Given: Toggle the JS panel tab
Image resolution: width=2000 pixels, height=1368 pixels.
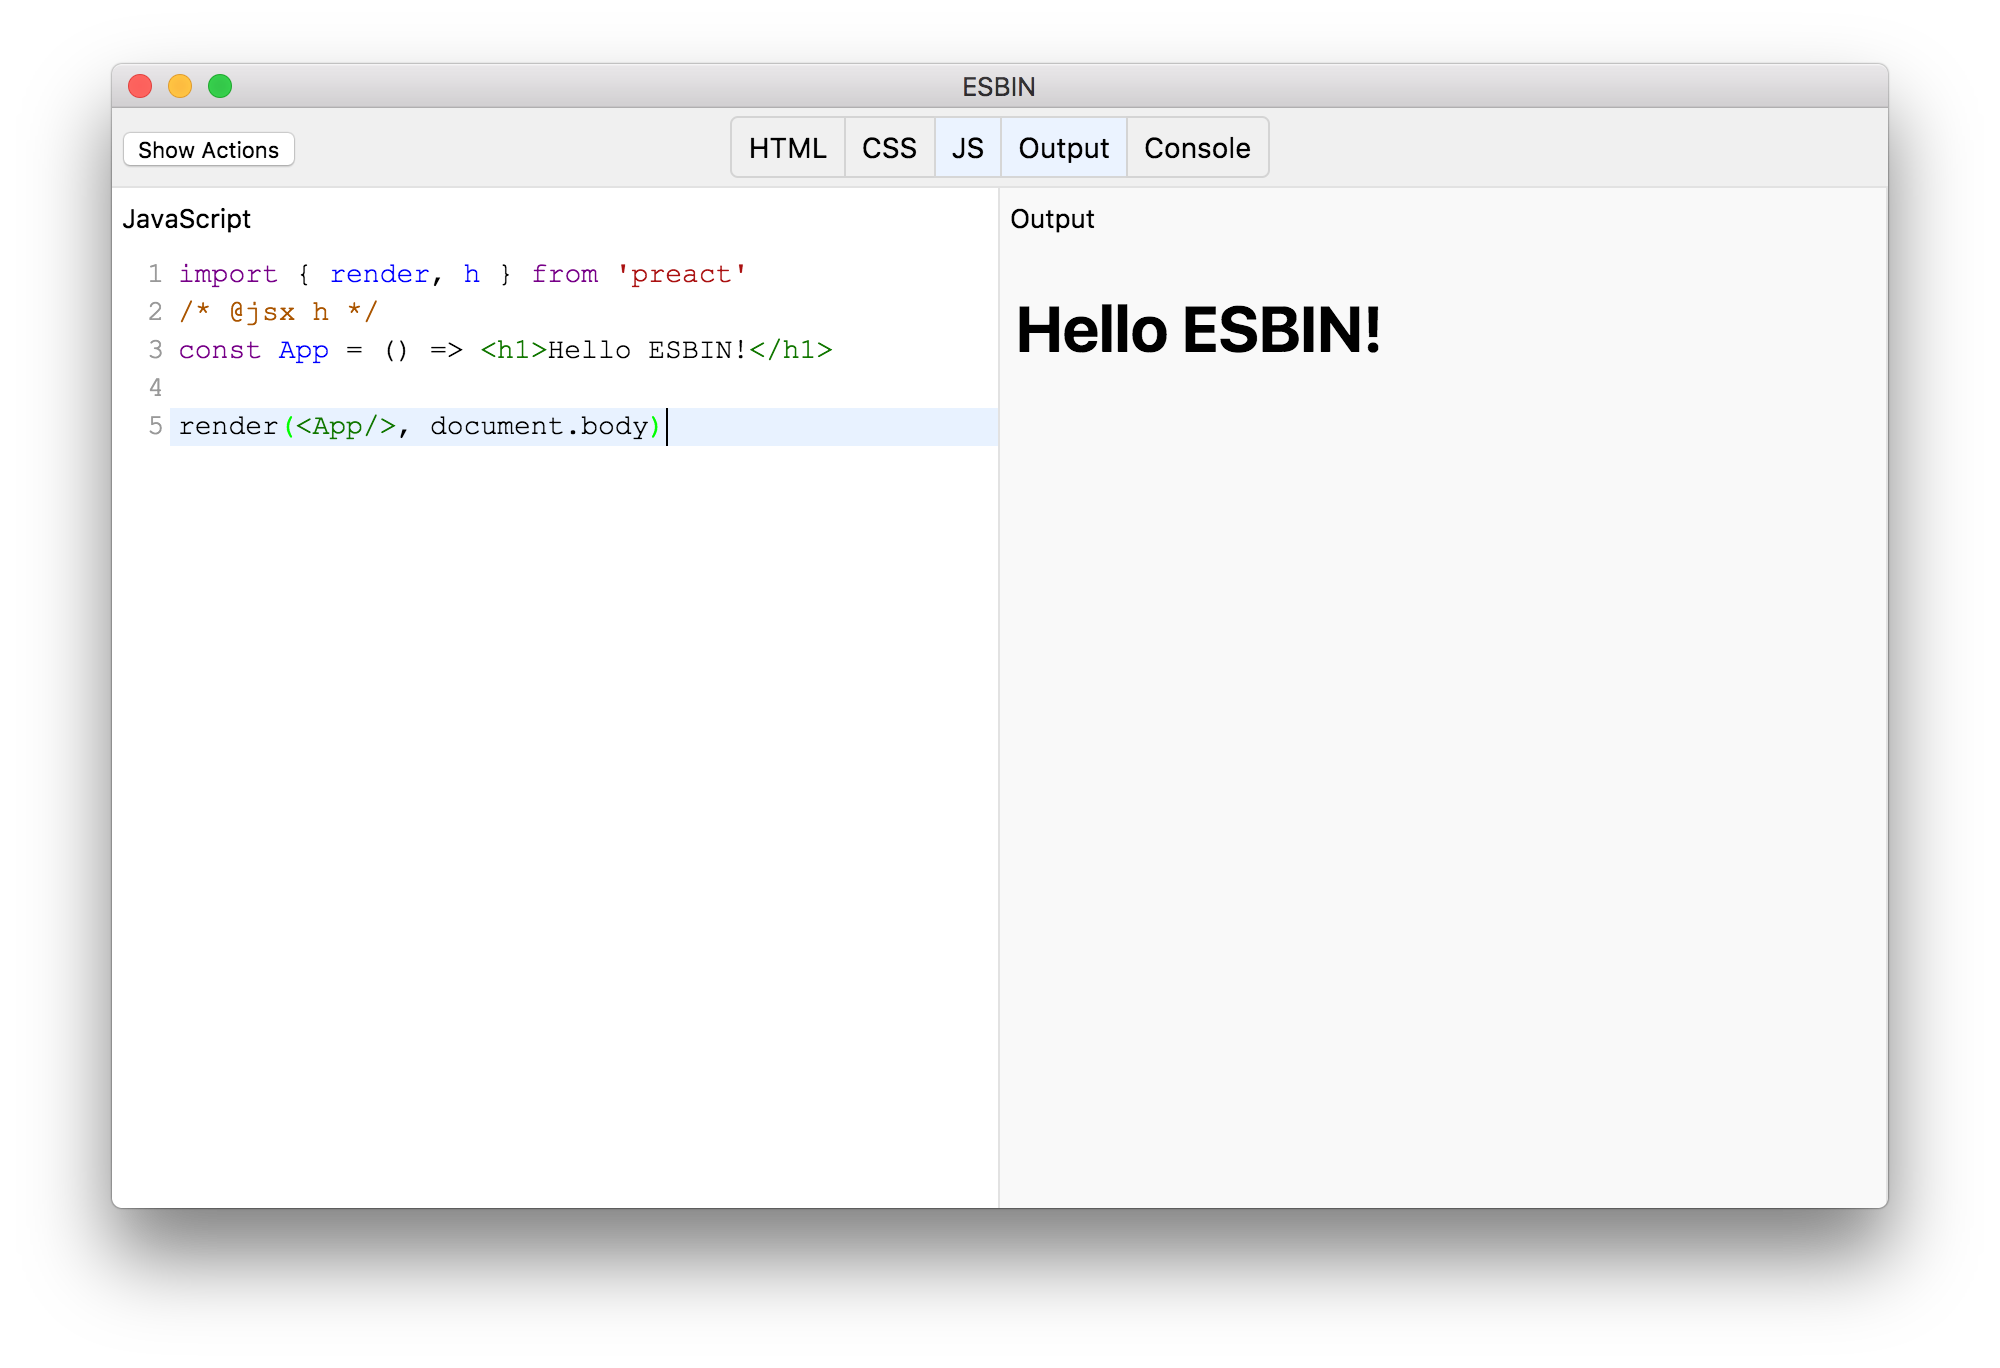Looking at the screenshot, I should [967, 148].
